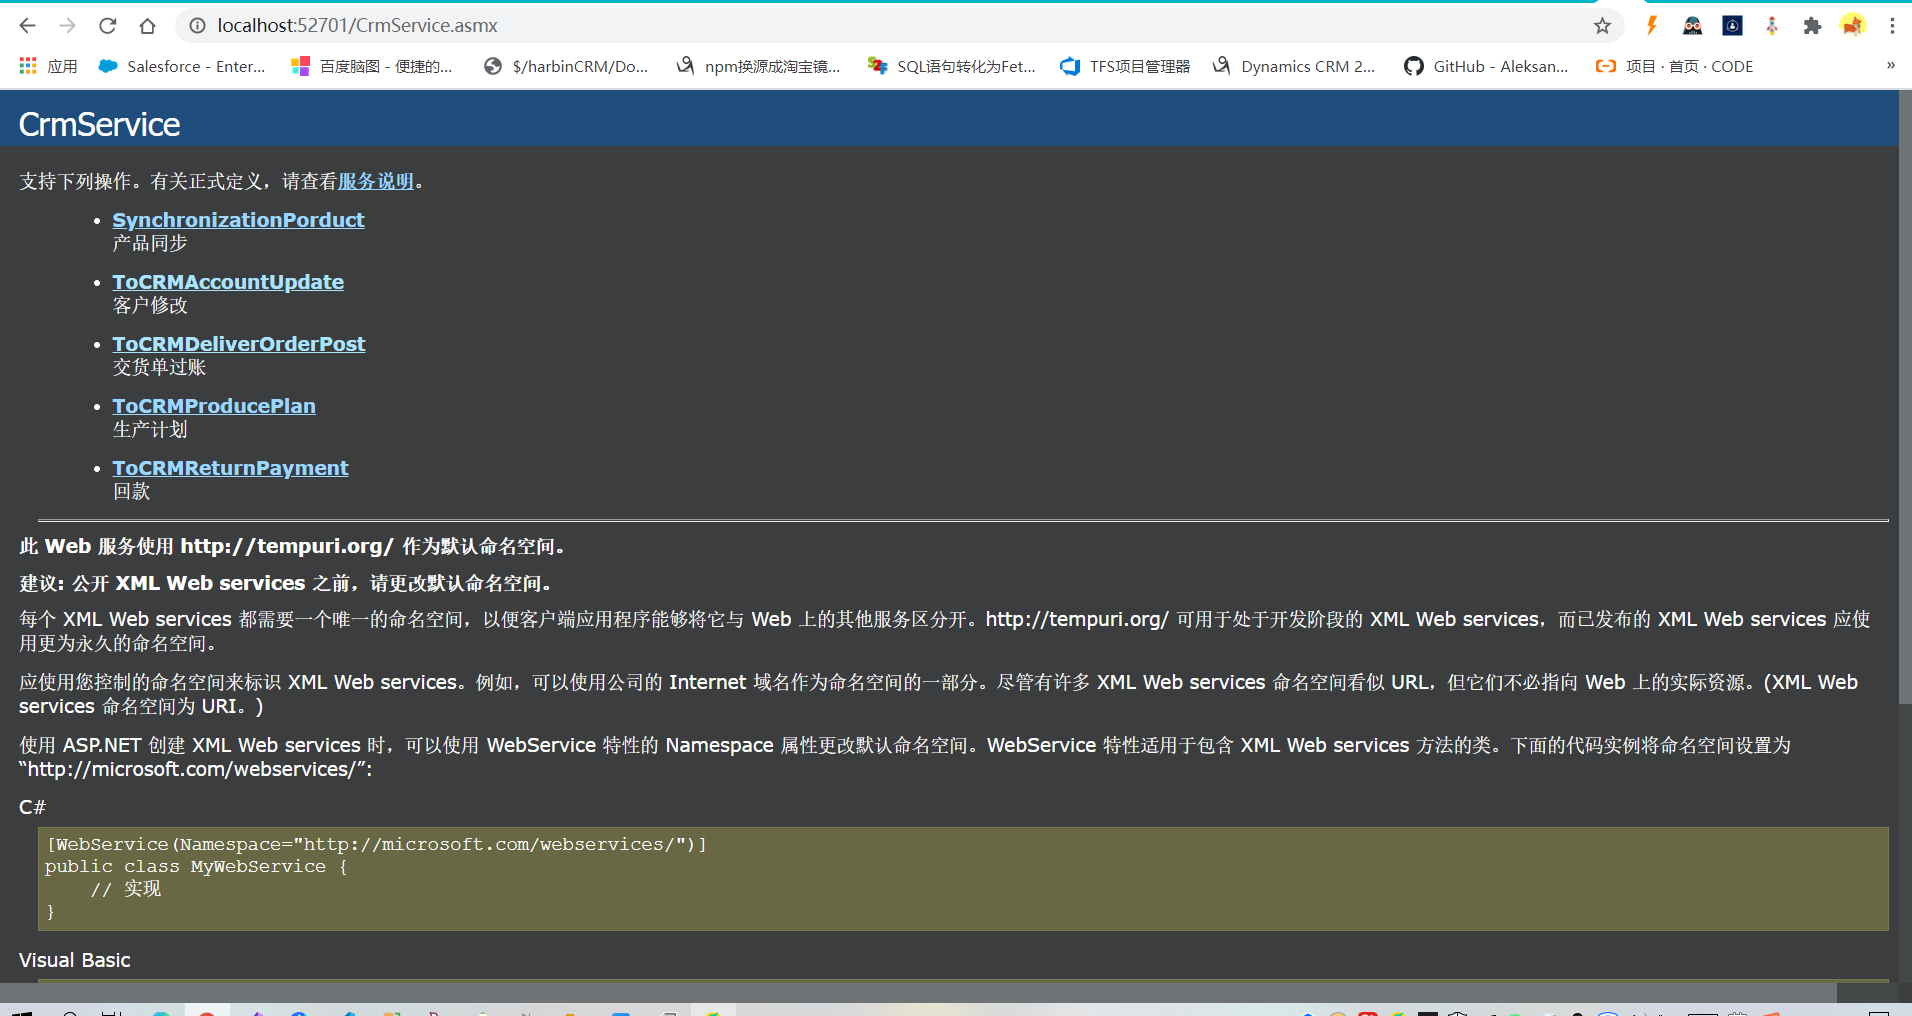Open the Google apps grid icon

pyautogui.click(x=27, y=66)
